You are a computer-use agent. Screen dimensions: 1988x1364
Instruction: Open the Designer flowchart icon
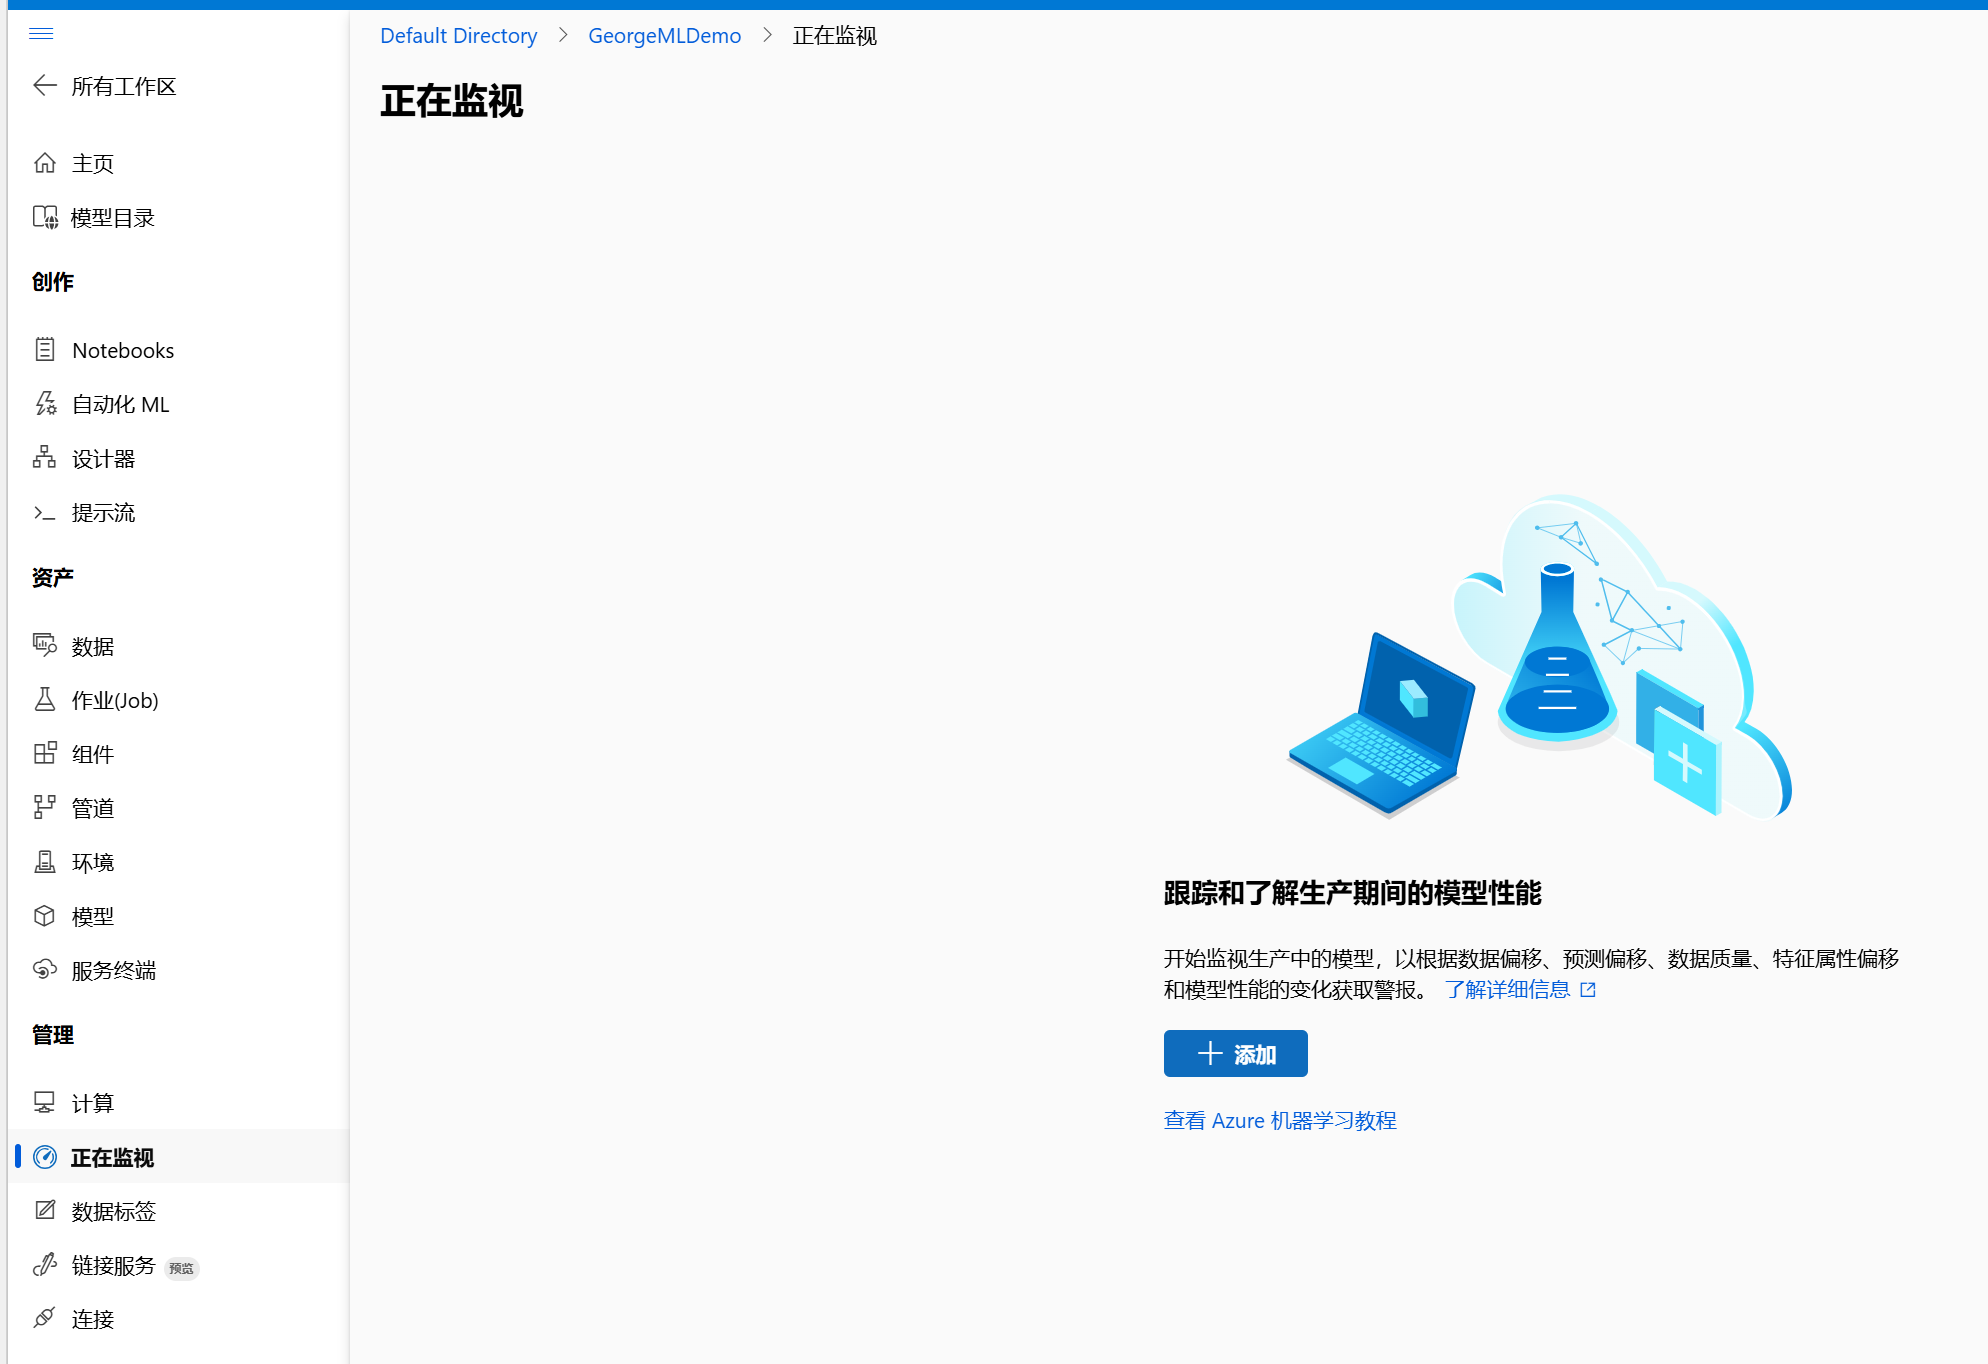45,458
